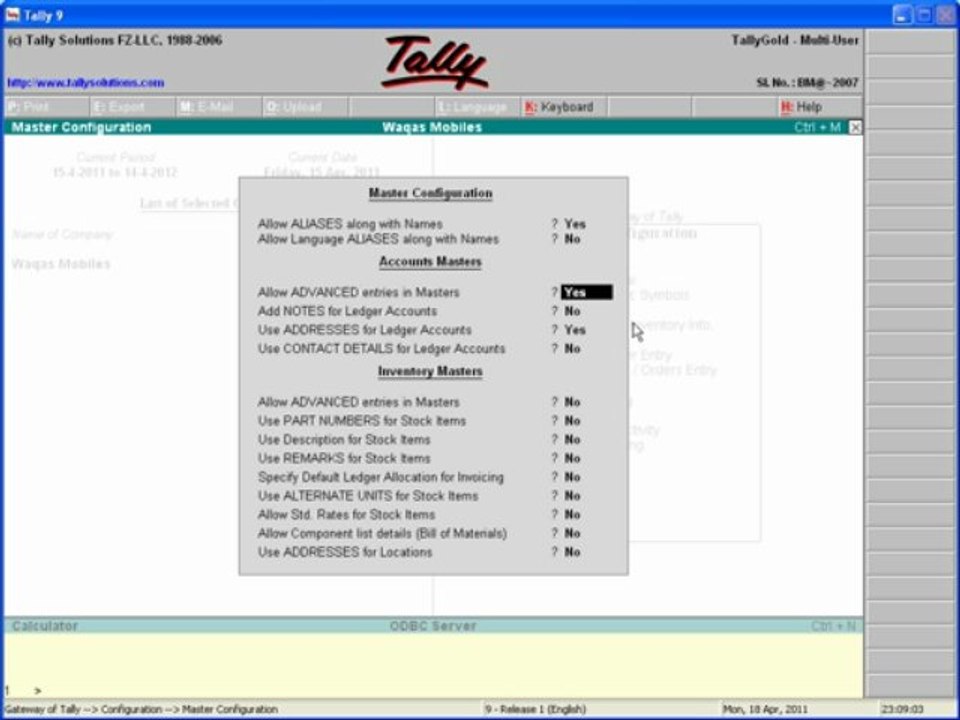Click the Mon, 18 Apr, 2011 date in status bar
The height and width of the screenshot is (720, 960).
[765, 710]
